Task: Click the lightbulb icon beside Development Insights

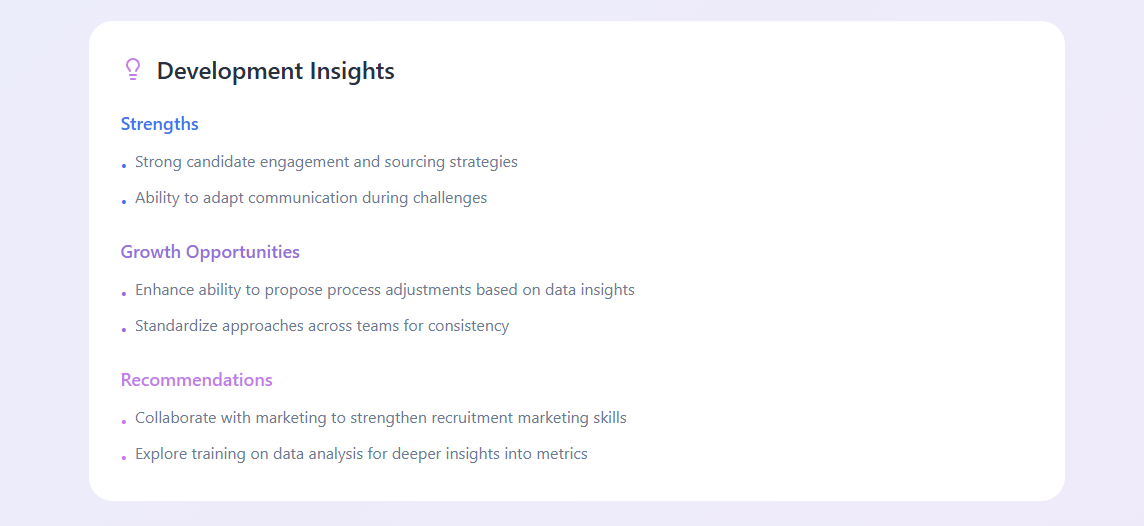Action: (132, 69)
